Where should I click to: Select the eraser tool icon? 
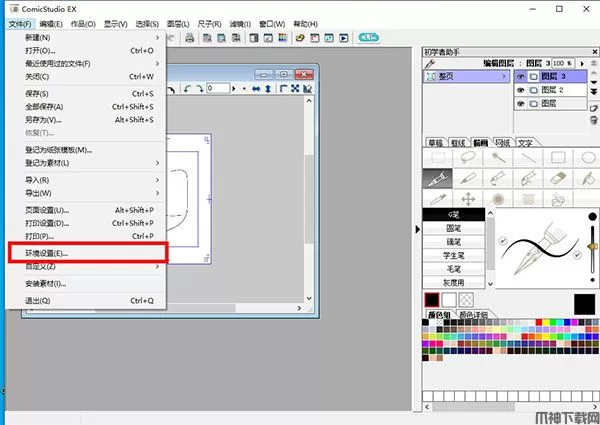tap(558, 178)
